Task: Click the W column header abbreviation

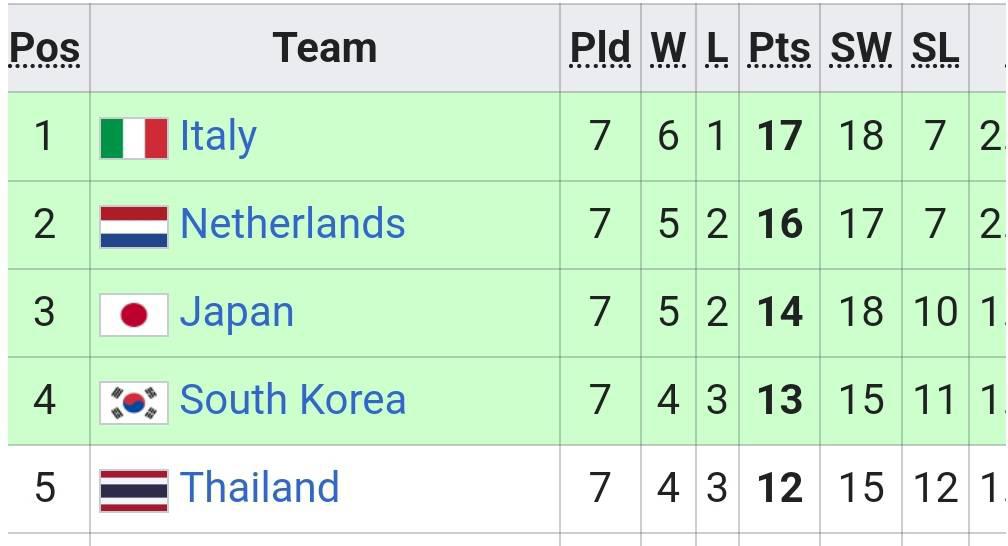Action: (668, 48)
